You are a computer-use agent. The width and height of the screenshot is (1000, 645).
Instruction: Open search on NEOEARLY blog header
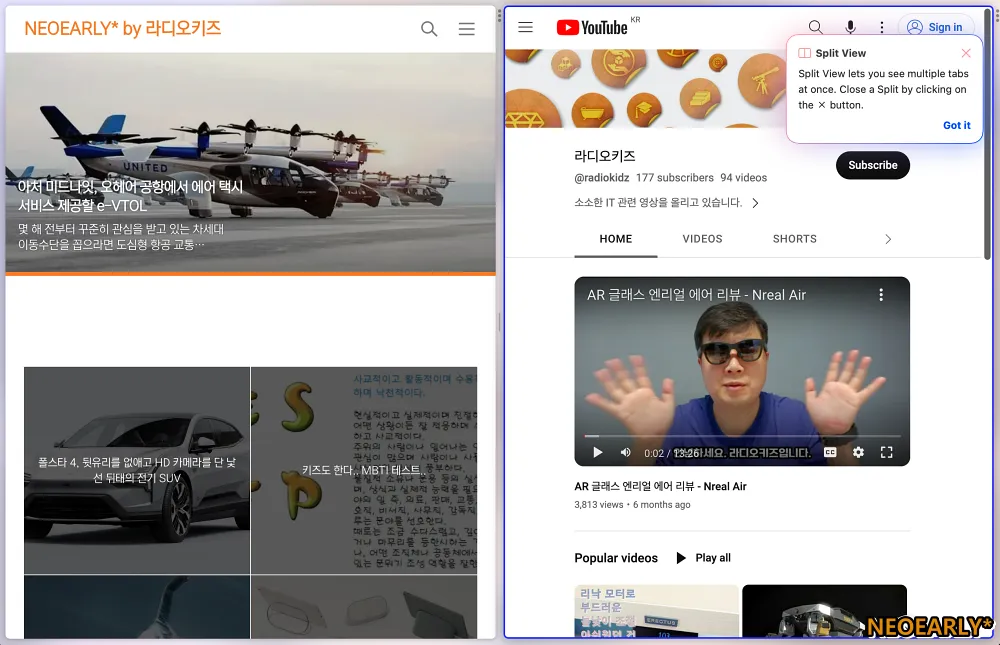(x=429, y=29)
